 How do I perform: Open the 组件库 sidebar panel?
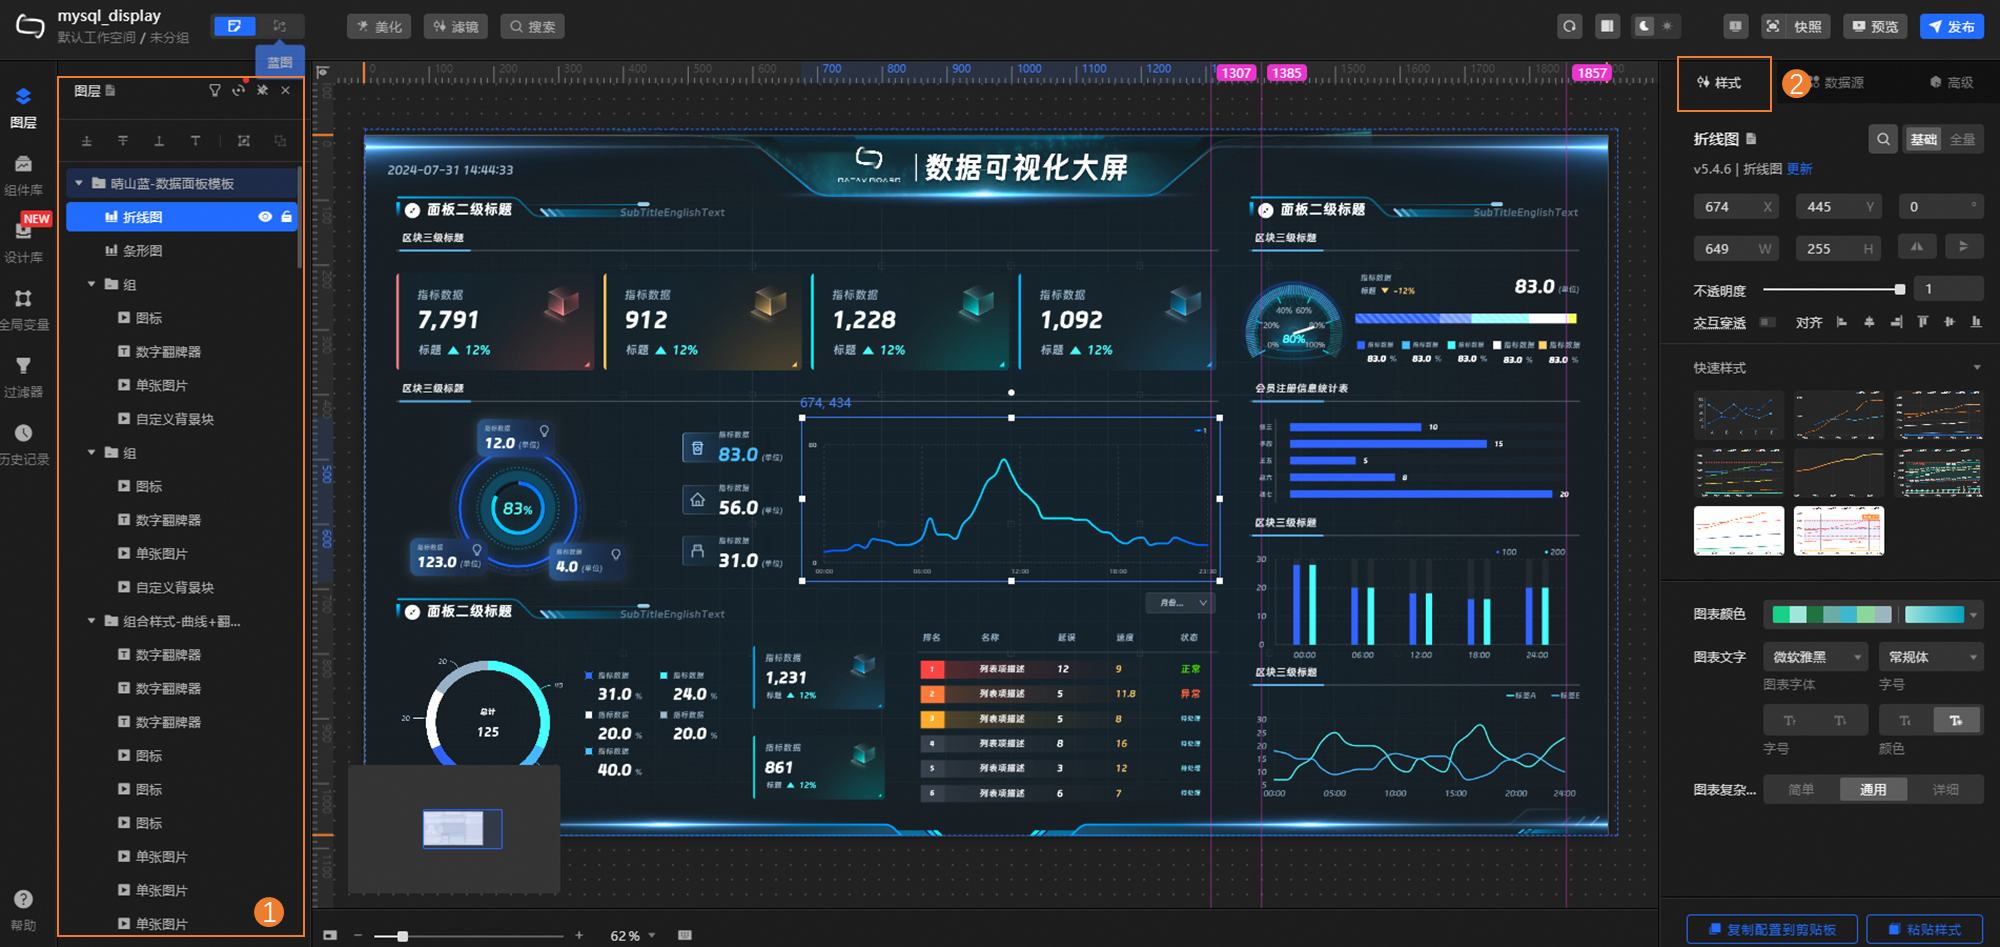23,174
